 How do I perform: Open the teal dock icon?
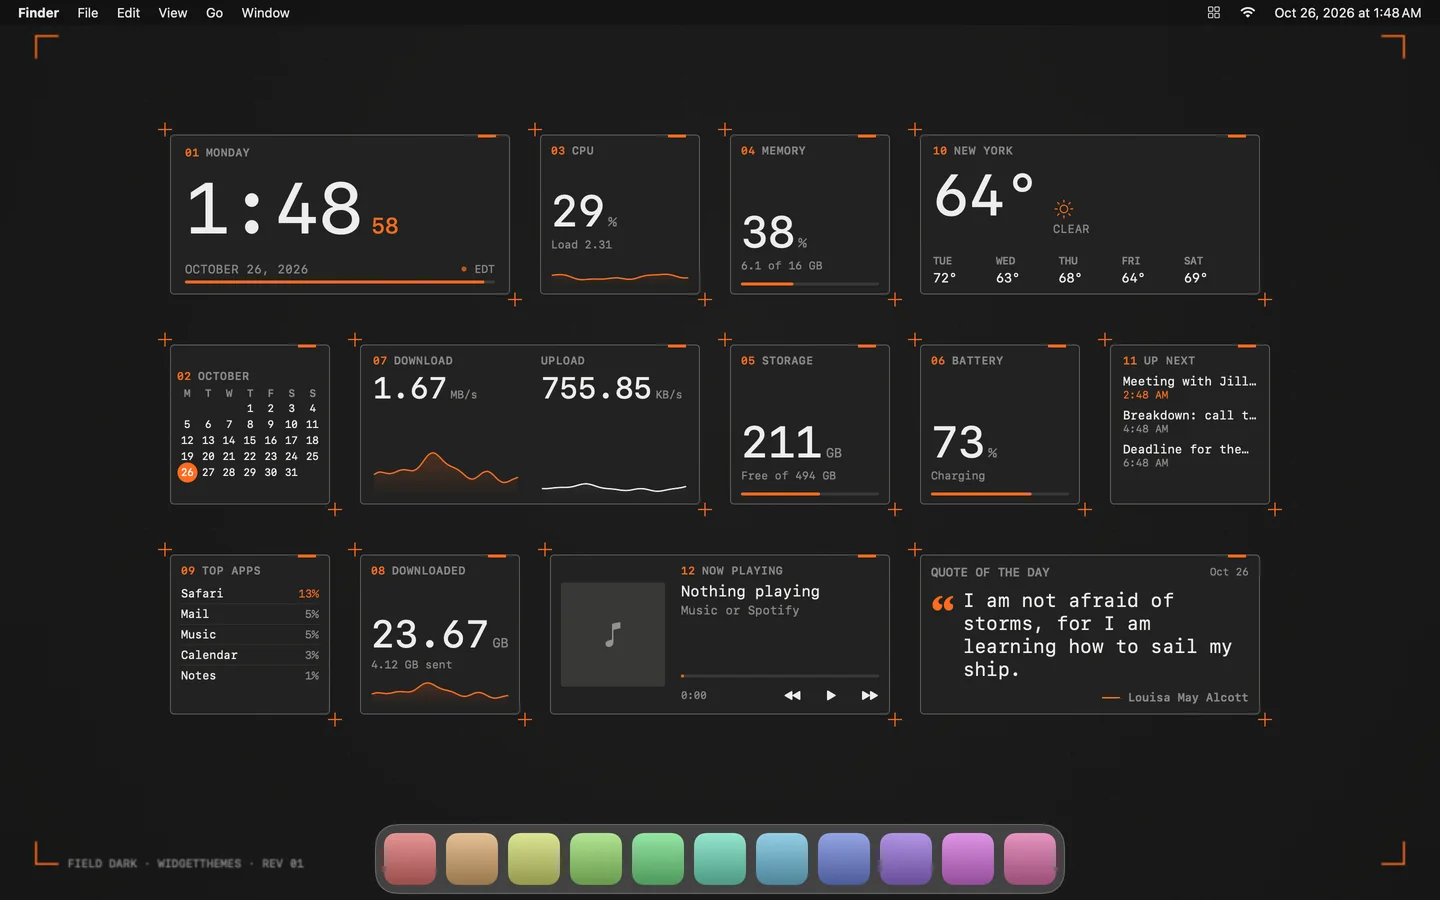coord(720,859)
